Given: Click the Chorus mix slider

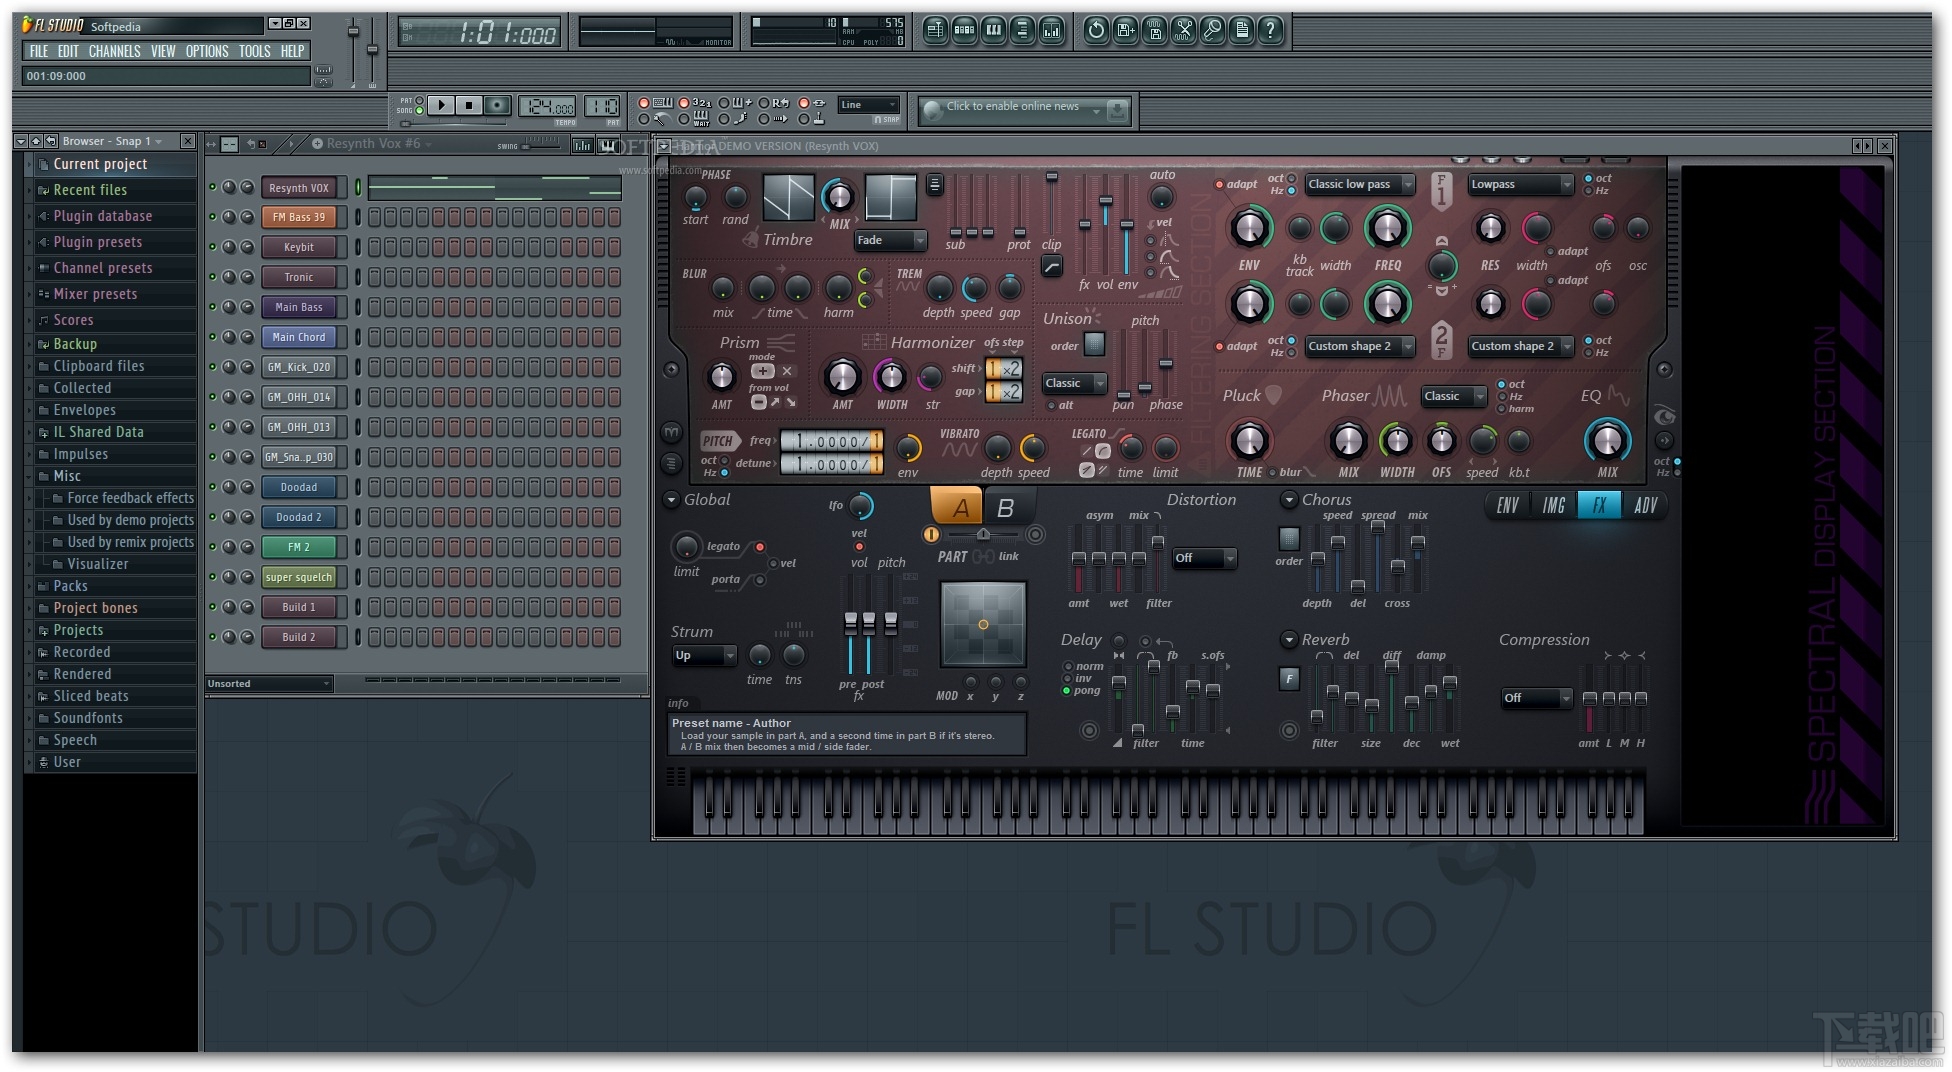Looking at the screenshot, I should 1417,544.
